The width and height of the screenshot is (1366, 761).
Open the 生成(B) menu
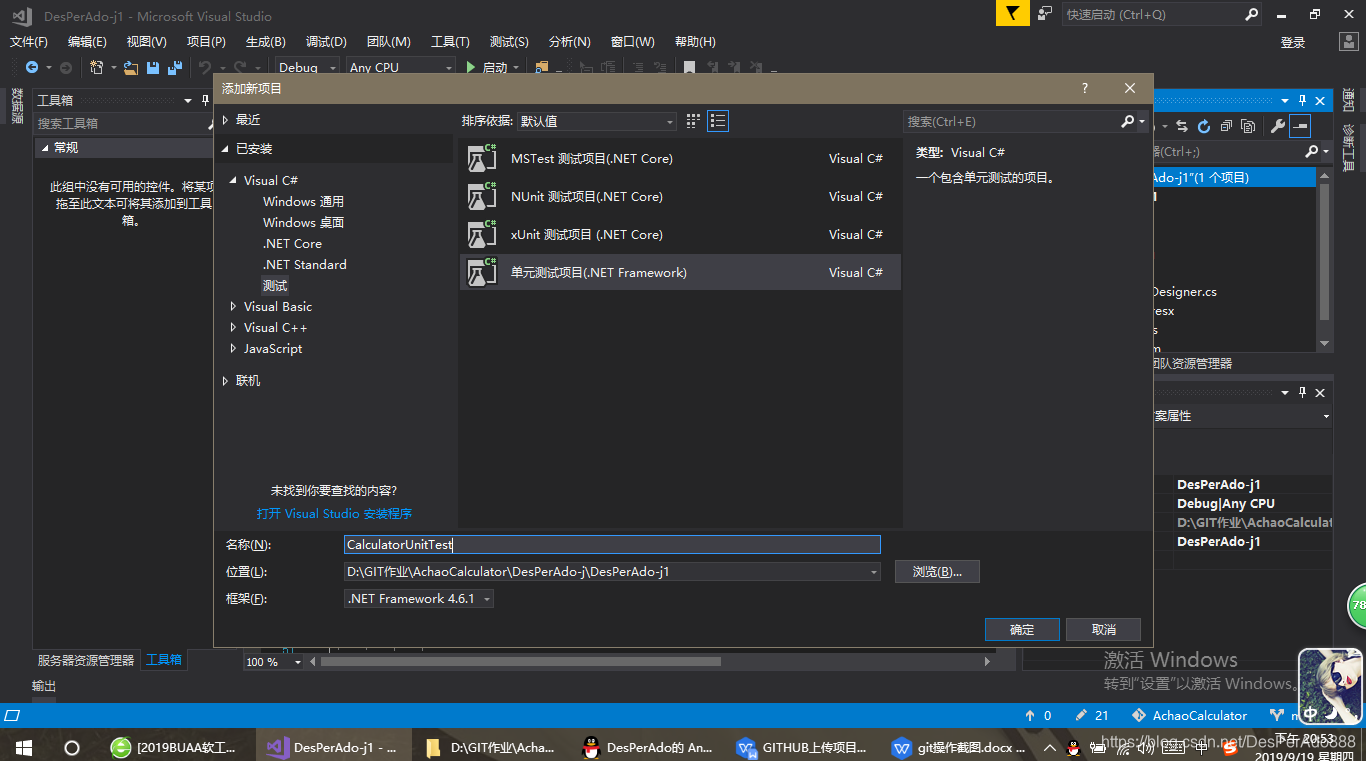[x=266, y=42]
